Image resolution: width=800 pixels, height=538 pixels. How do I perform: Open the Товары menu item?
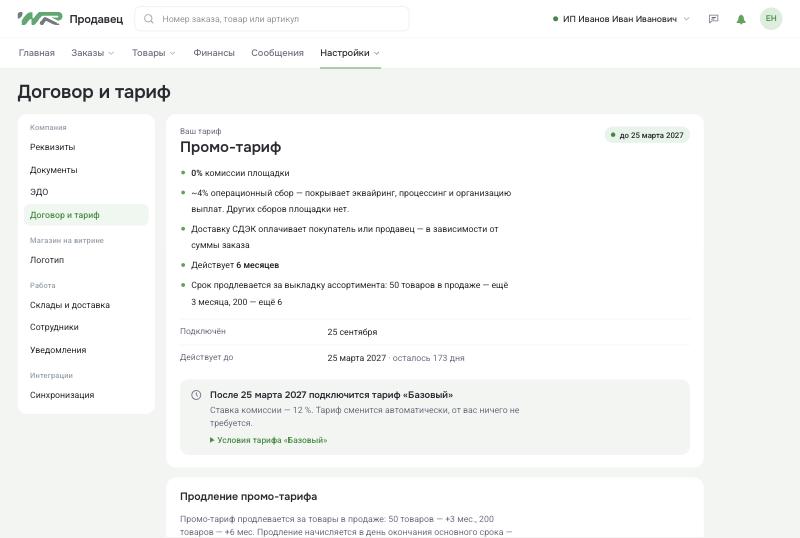tap(148, 53)
